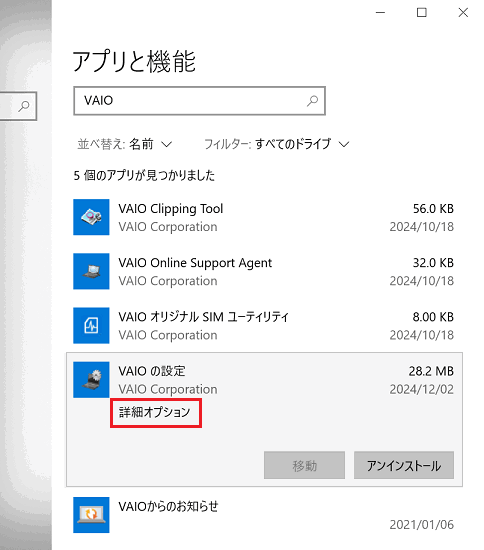Open the フィルター: すべてのドライブ dropdown
The image size is (484, 550).
[x=277, y=144]
